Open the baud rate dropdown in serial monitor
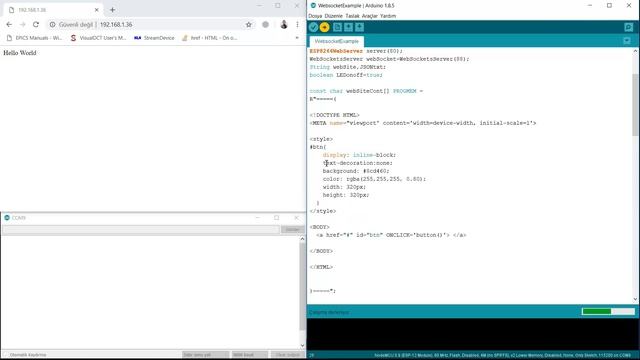 (250, 355)
